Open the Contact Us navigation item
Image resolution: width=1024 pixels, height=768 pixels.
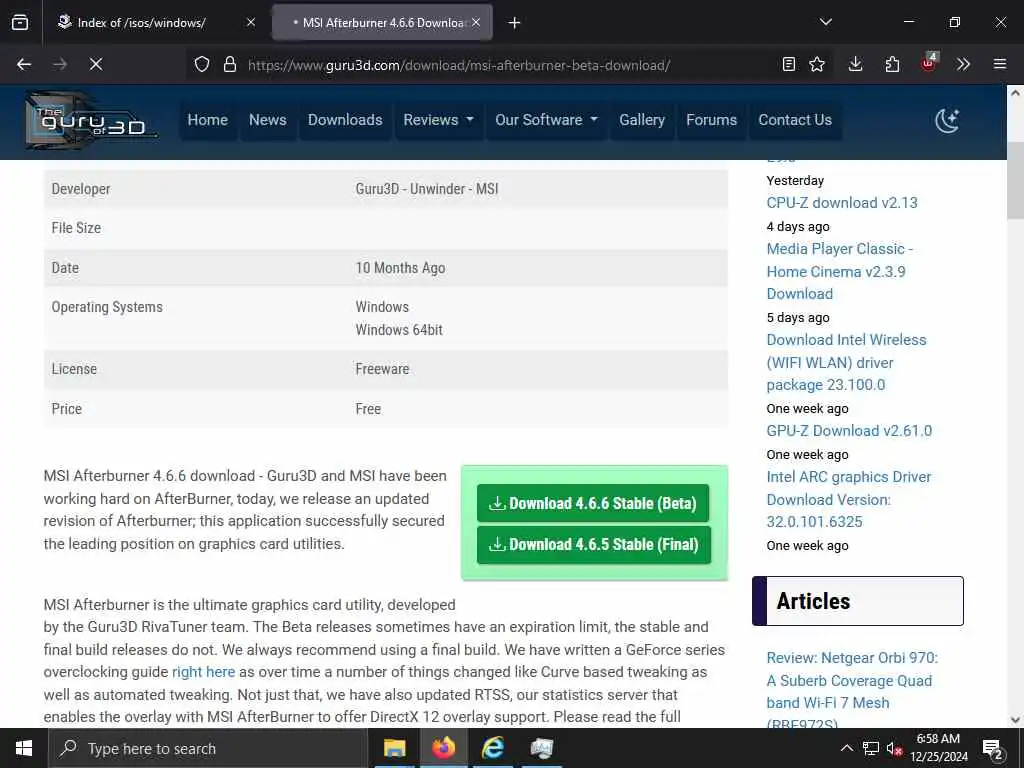pos(795,120)
